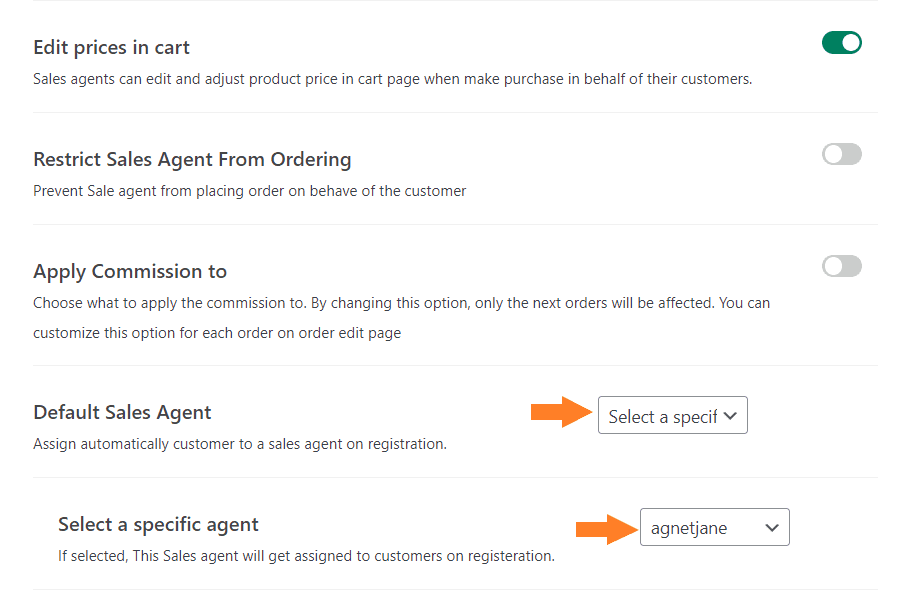Click the 'Edit prices in cart' heading
The width and height of the screenshot is (905, 596).
tap(111, 47)
